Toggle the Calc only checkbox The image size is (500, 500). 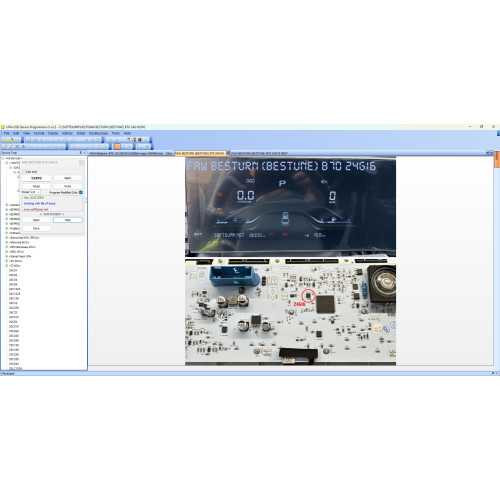pyautogui.click(x=24, y=172)
